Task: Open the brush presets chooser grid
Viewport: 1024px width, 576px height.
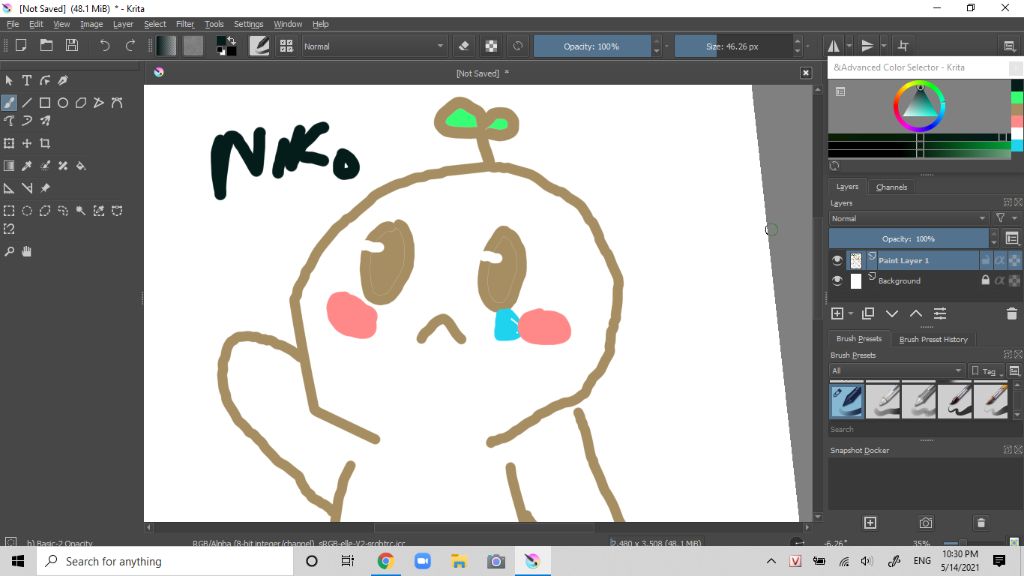Action: (x=286, y=46)
